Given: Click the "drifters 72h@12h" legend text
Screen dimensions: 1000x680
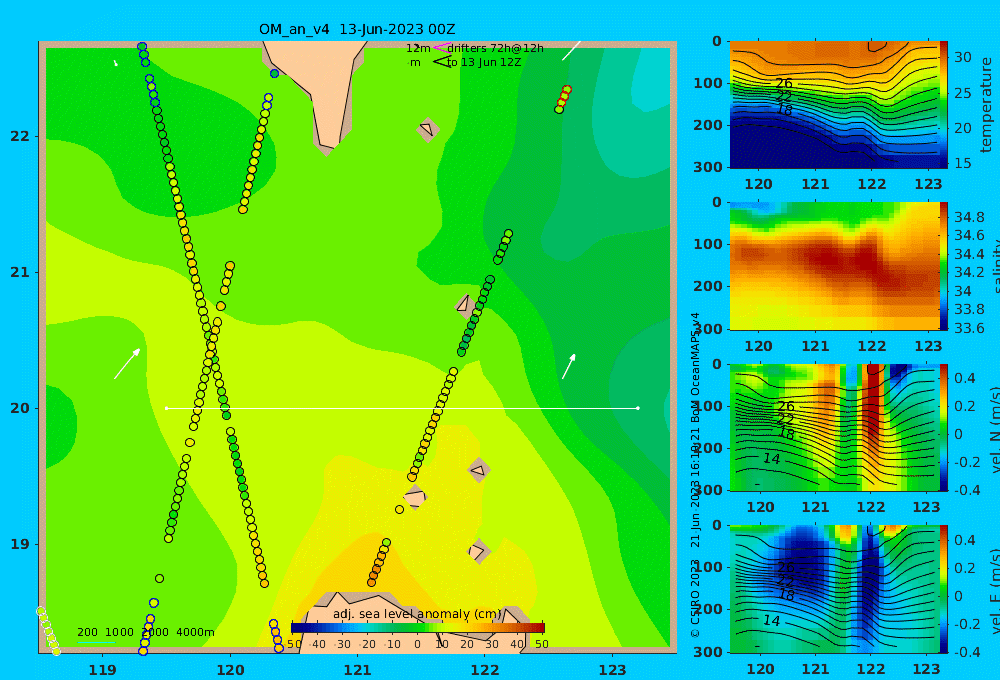Looking at the screenshot, I should (495, 48).
